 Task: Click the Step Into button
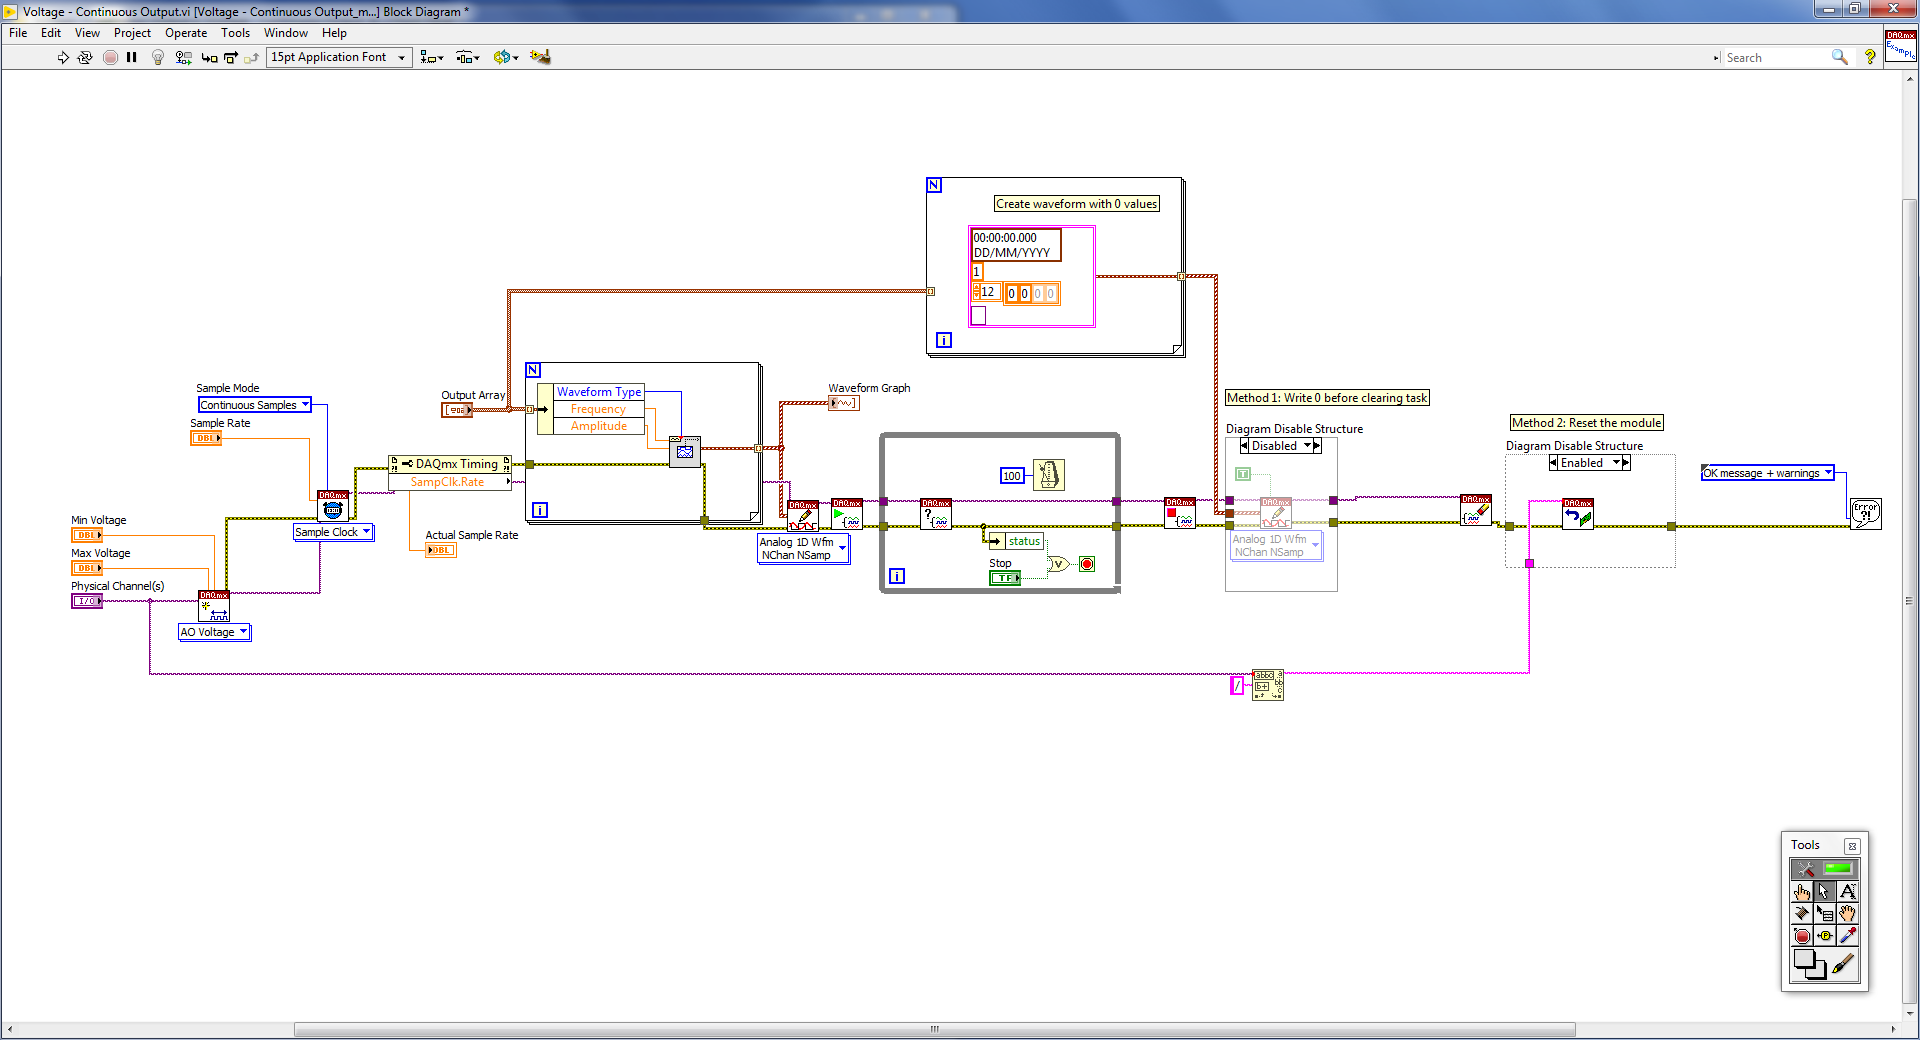coord(209,57)
